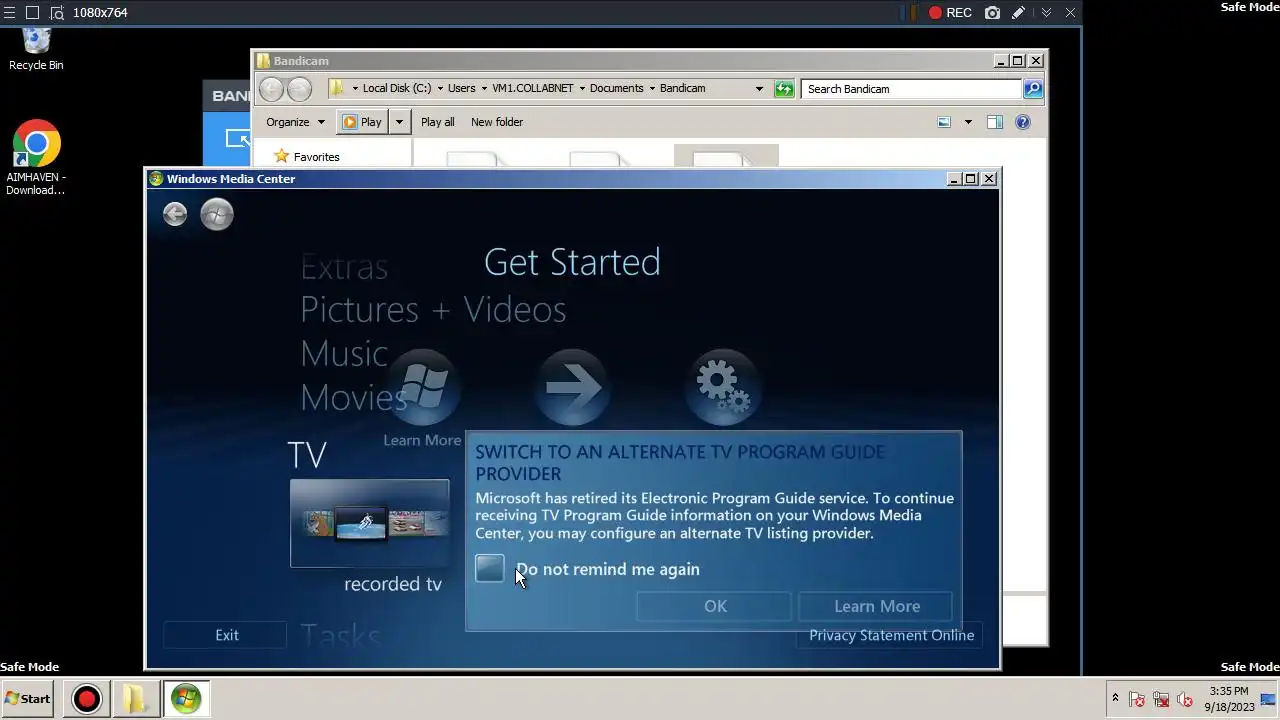Viewport: 1280px width, 720px height.
Task: Activate the pencil drawing tool
Action: tap(1018, 13)
